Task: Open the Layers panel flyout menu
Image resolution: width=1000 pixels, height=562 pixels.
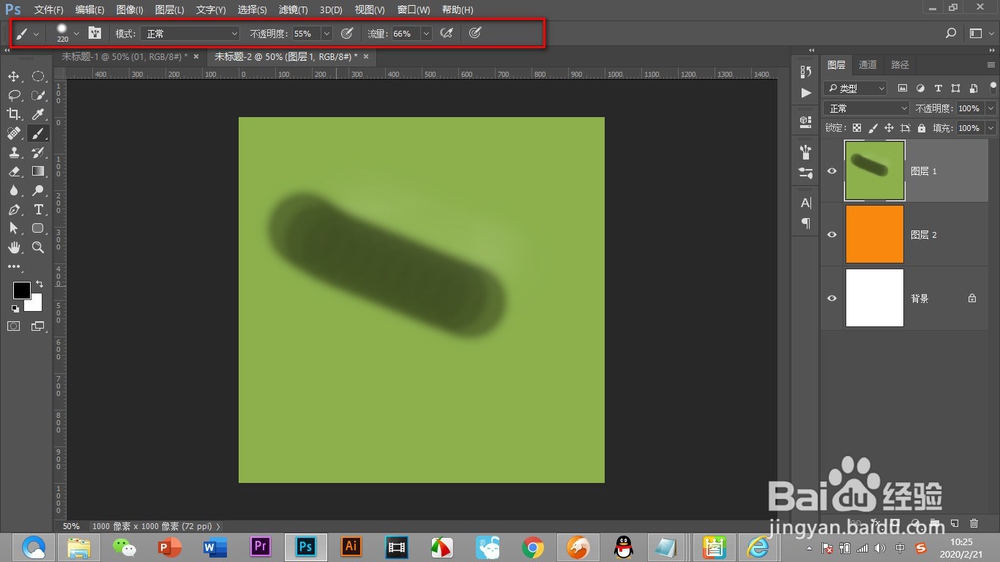Action: (x=990, y=64)
